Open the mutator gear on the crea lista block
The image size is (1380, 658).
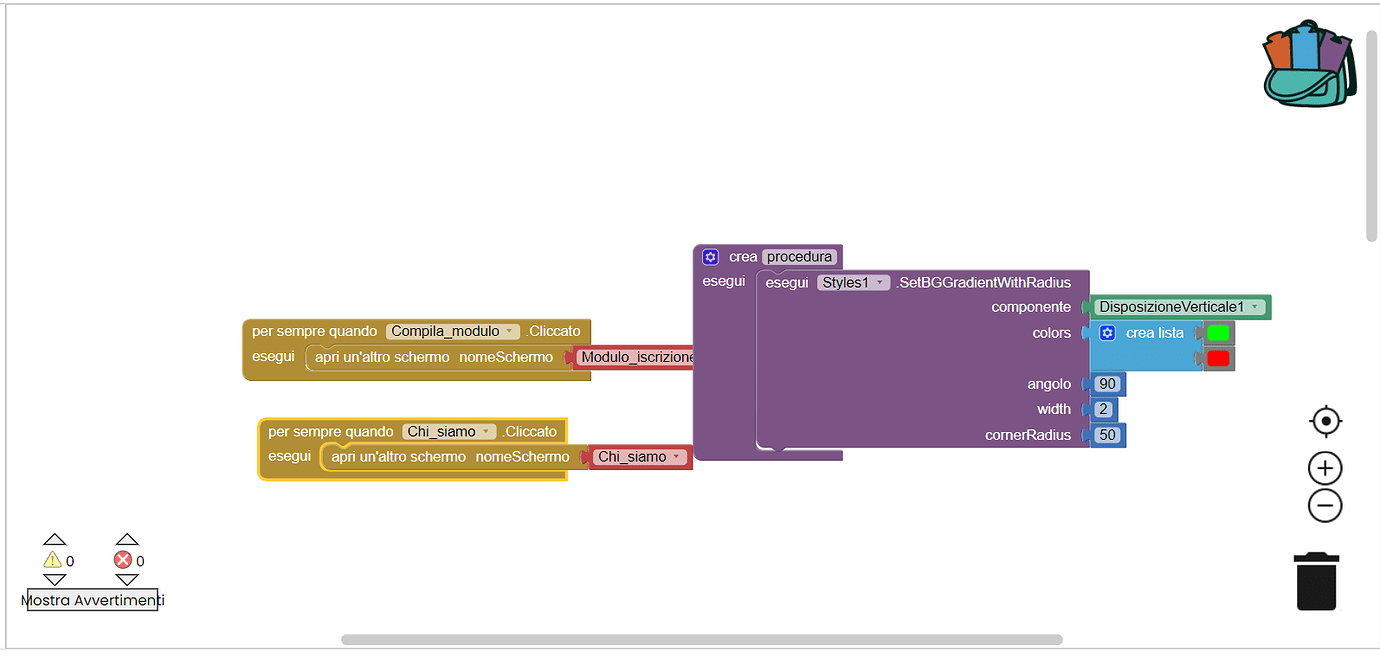pos(1107,332)
